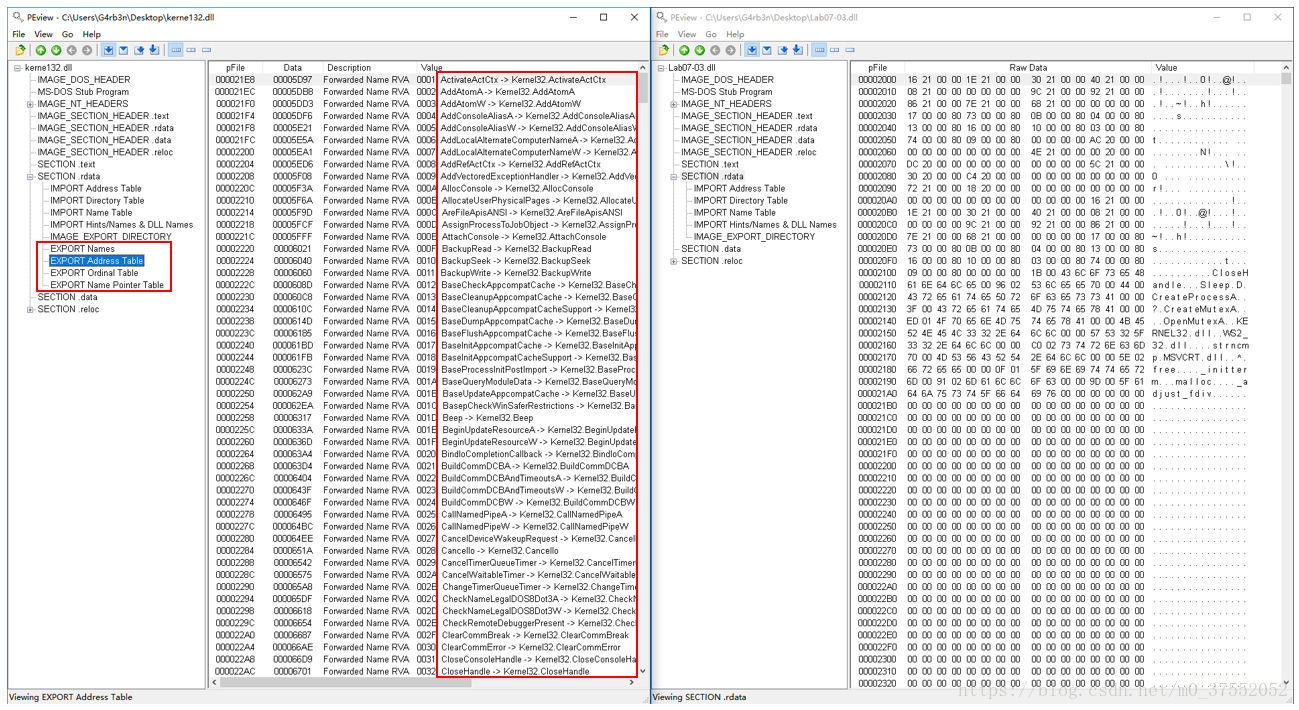Open Help menu in Lab07-03.dll window
Screen dimensions: 1299x710
click(x=735, y=34)
